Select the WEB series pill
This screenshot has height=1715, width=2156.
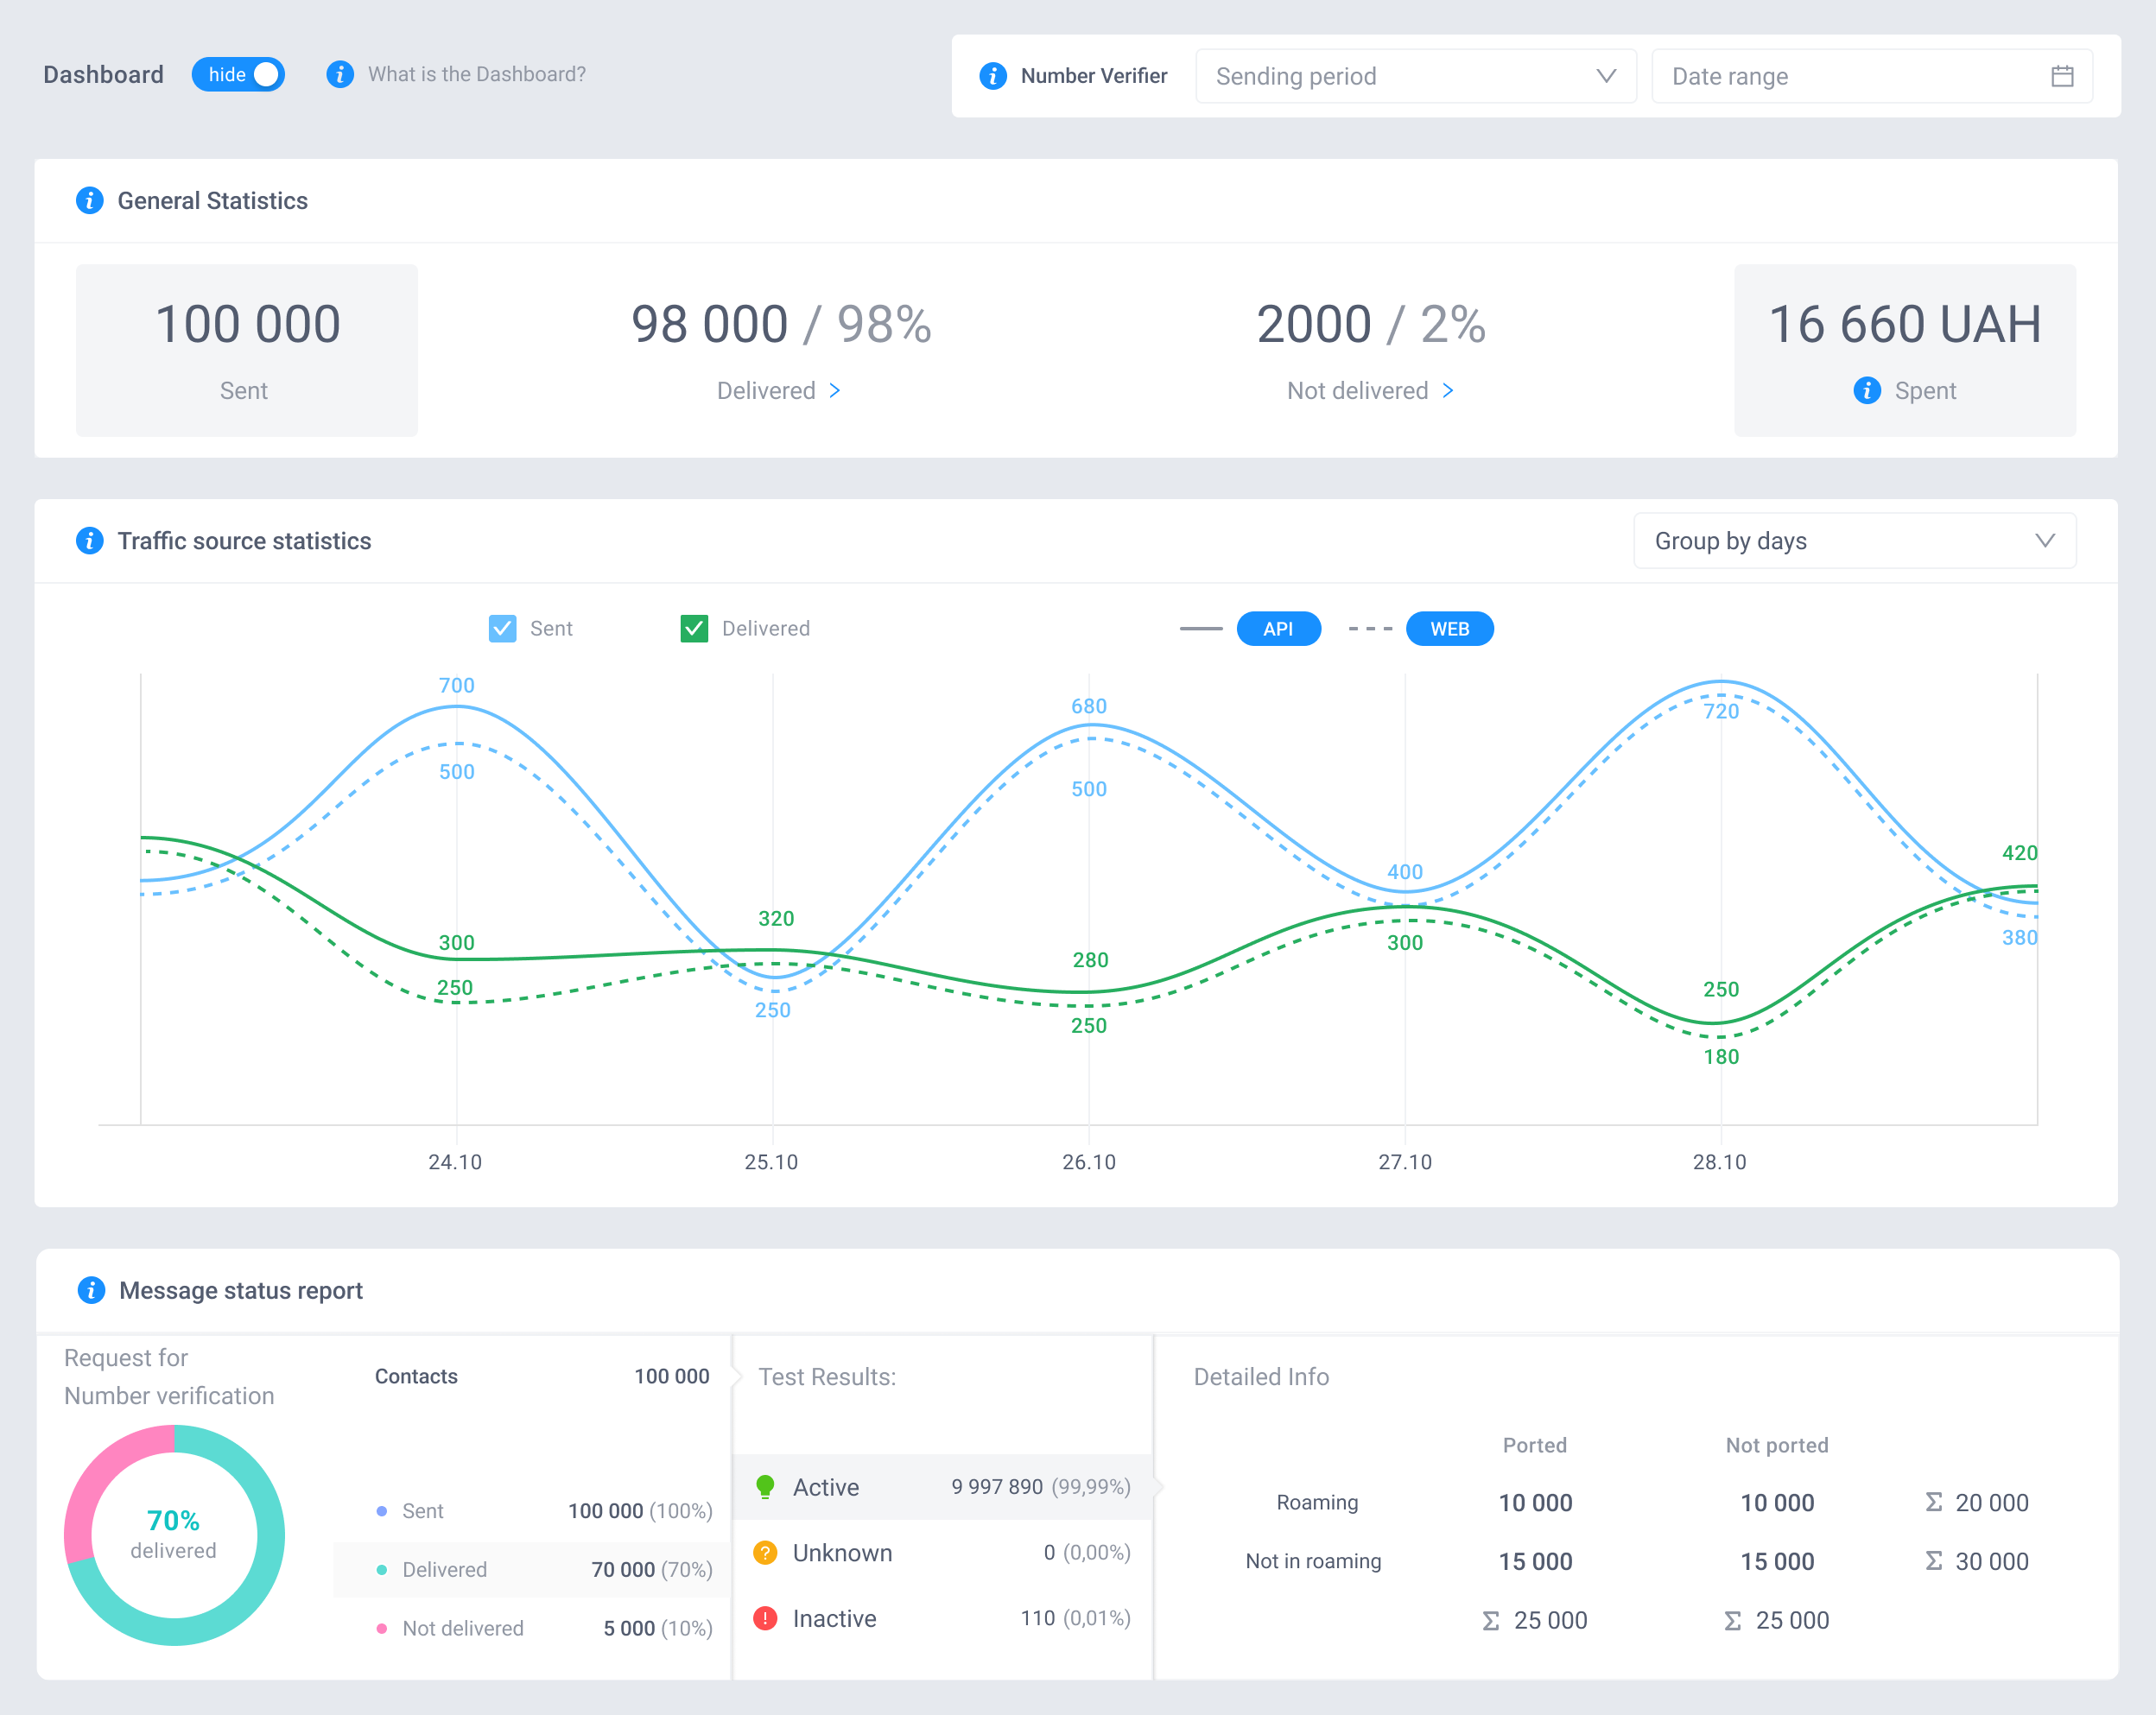coord(1449,629)
